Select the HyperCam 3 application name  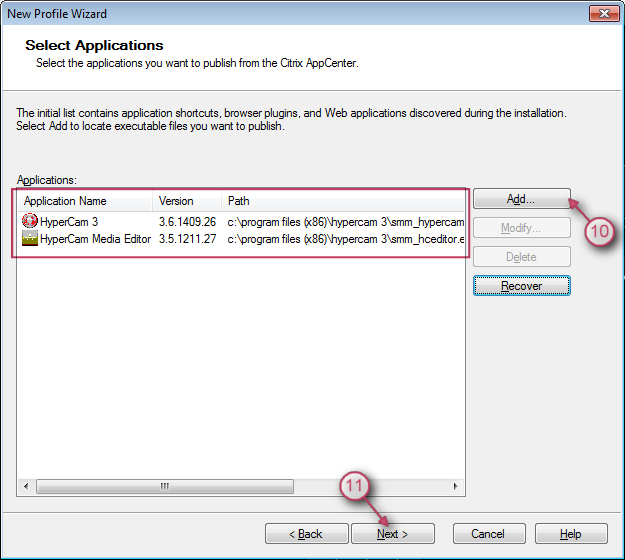click(x=69, y=221)
